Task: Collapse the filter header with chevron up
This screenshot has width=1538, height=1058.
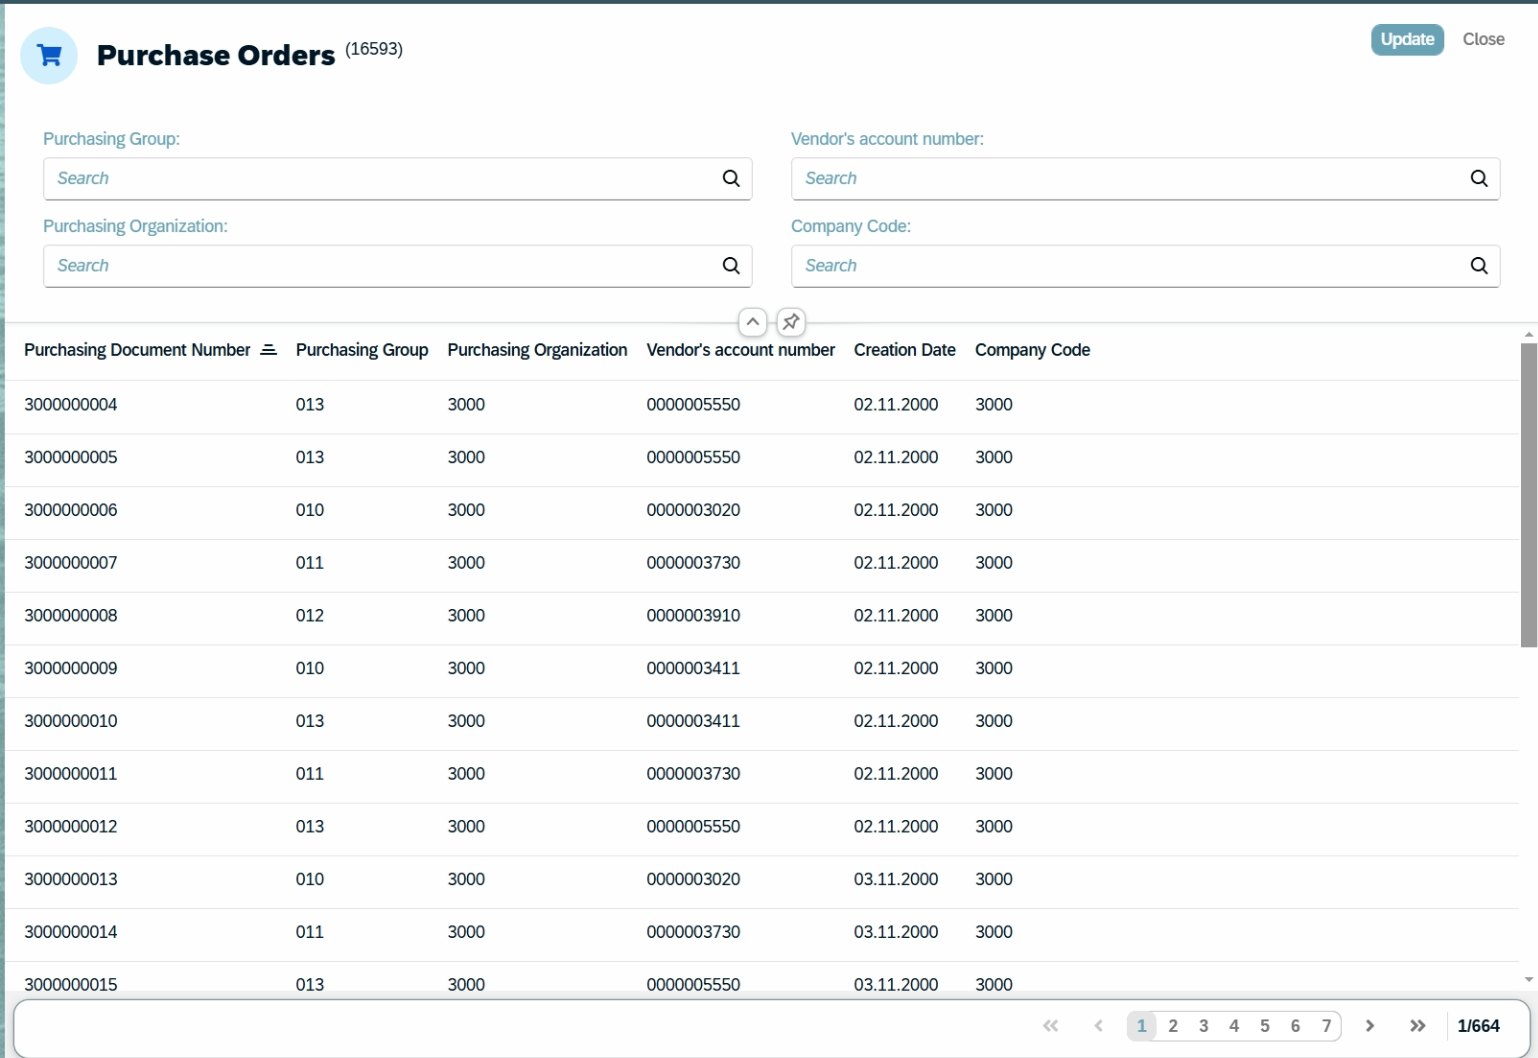Action: coord(753,322)
